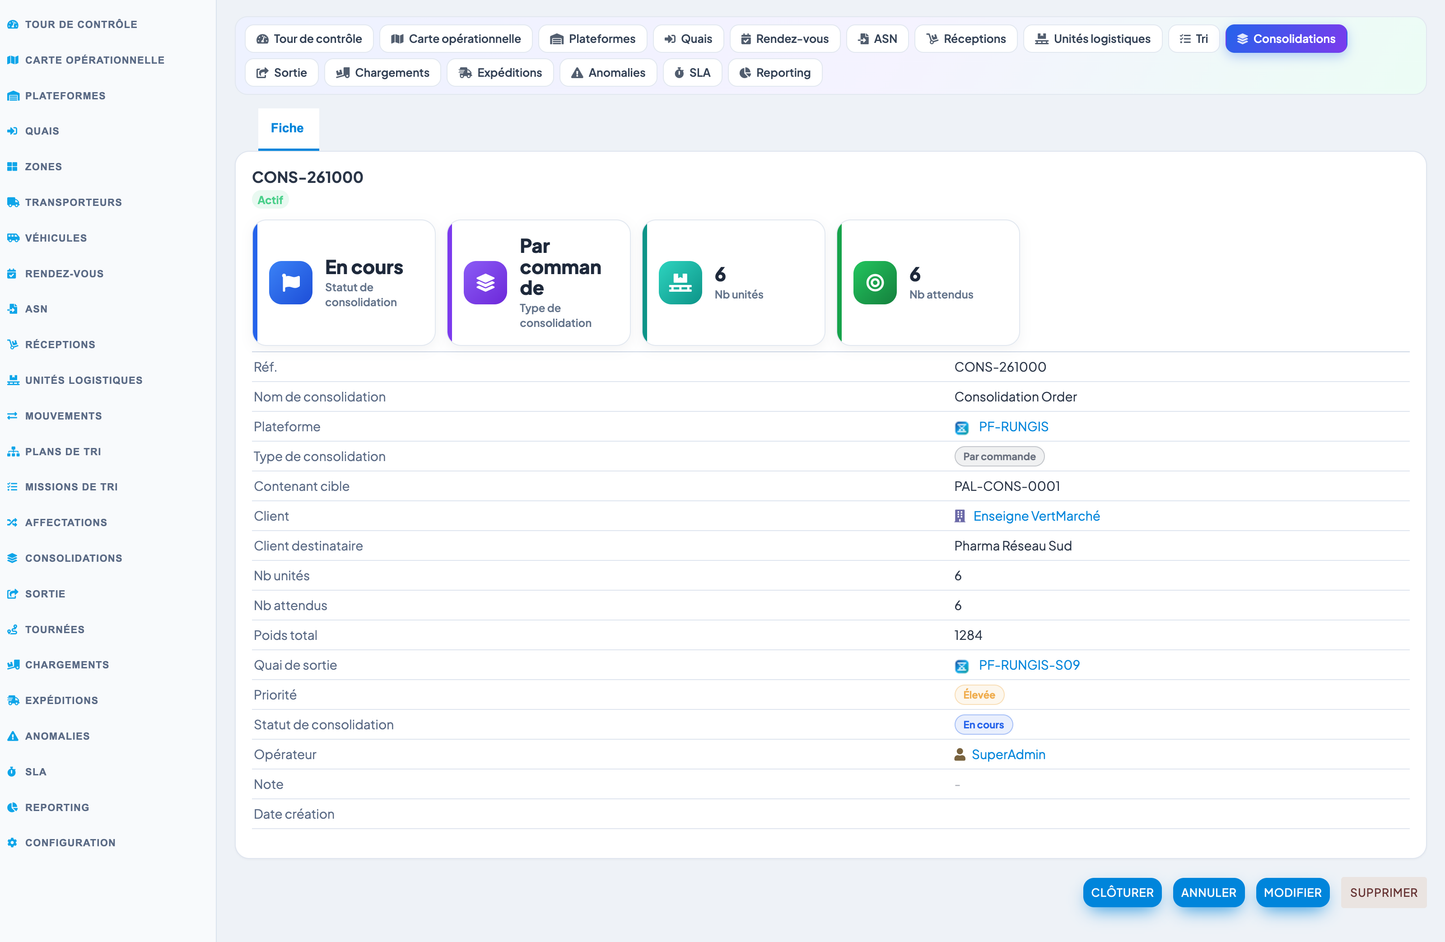Open Anomalies in the sidebar
Image resolution: width=1445 pixels, height=942 pixels.
coord(48,736)
